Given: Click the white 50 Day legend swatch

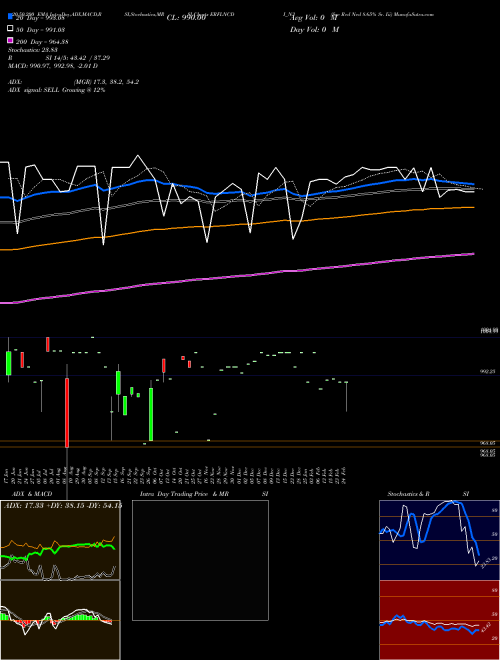Looking at the screenshot, I should pyautogui.click(x=10, y=29).
